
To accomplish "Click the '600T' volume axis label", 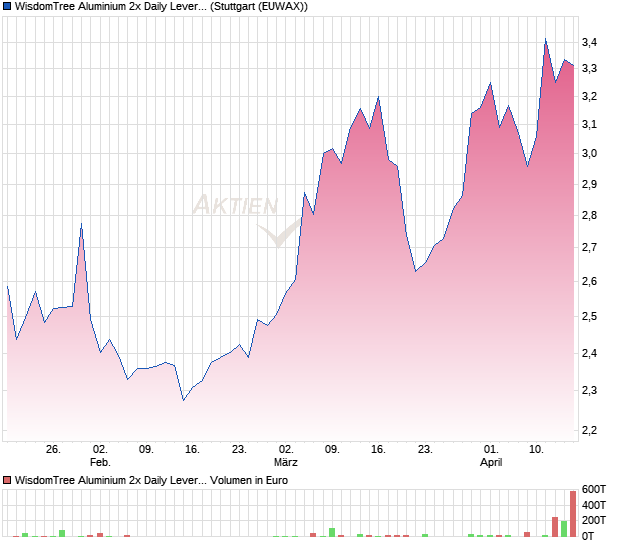I will pyautogui.click(x=594, y=489).
